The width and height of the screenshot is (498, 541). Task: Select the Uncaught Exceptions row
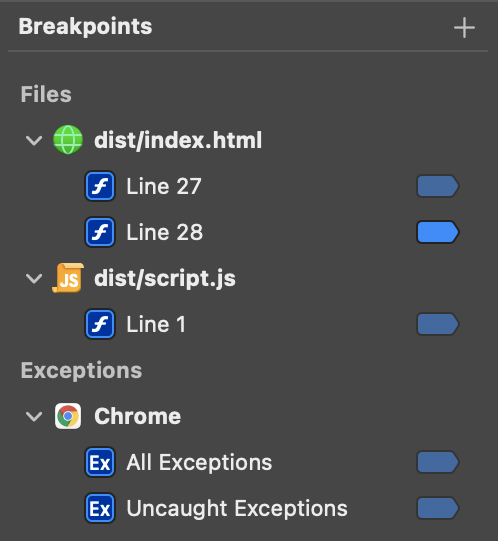(237, 508)
